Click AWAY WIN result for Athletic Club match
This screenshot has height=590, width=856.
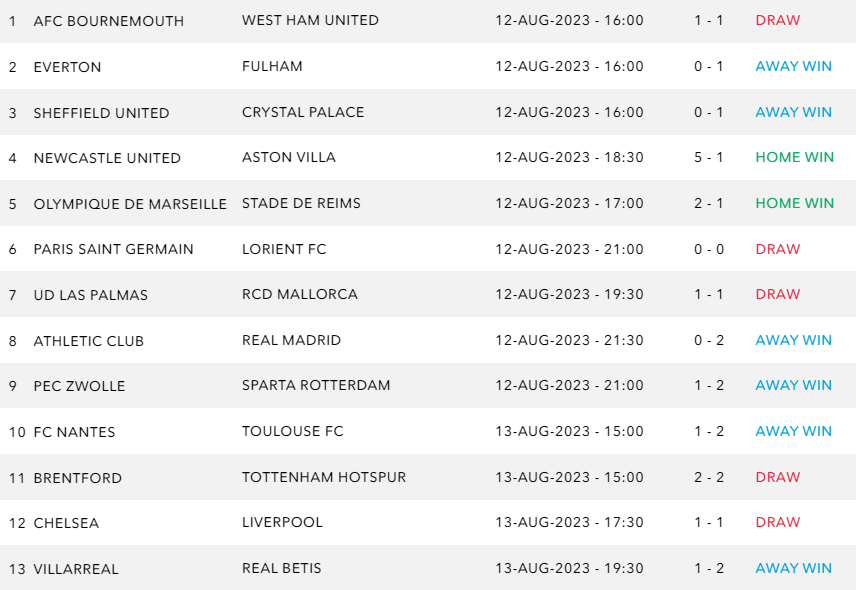click(793, 340)
